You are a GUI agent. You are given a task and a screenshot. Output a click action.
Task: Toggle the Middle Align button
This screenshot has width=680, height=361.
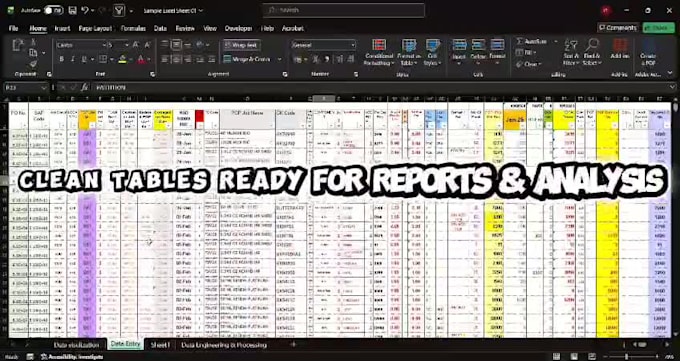(x=176, y=45)
